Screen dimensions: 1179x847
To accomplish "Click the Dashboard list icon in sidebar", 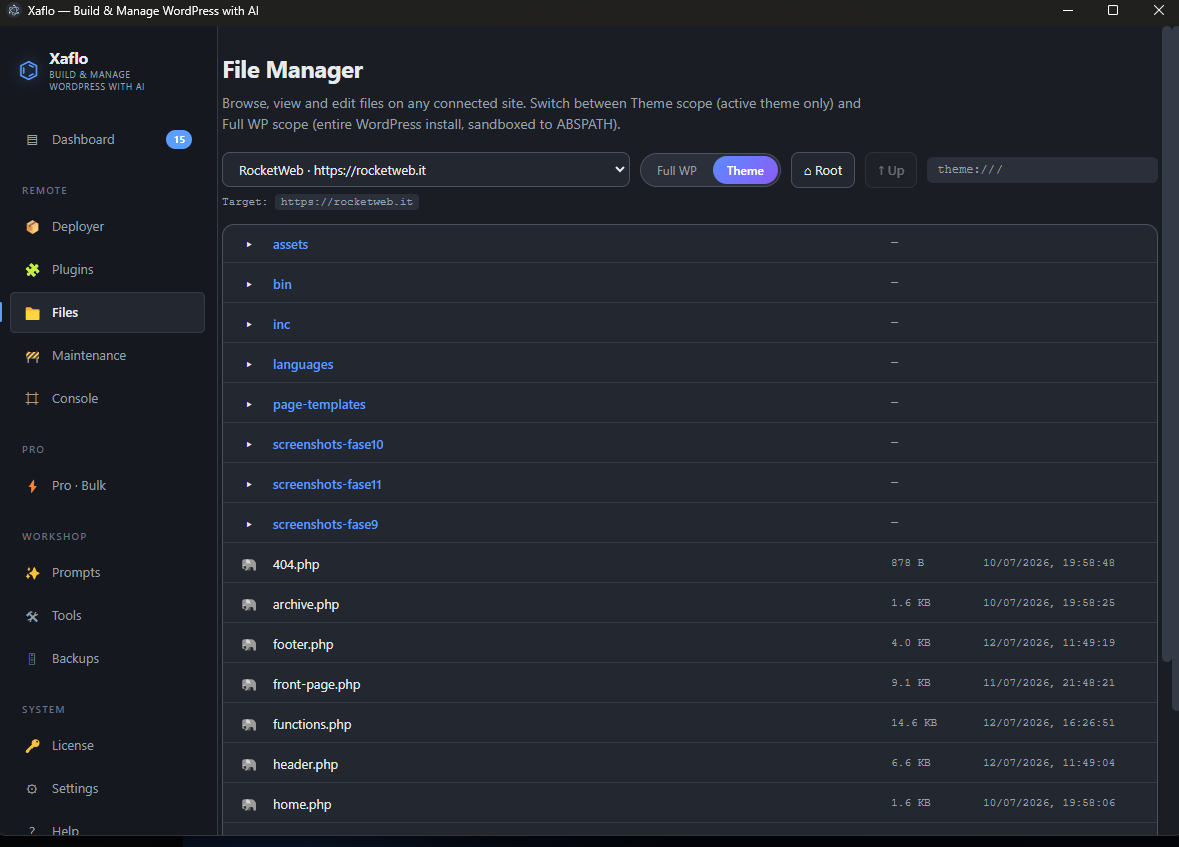I will pos(32,140).
